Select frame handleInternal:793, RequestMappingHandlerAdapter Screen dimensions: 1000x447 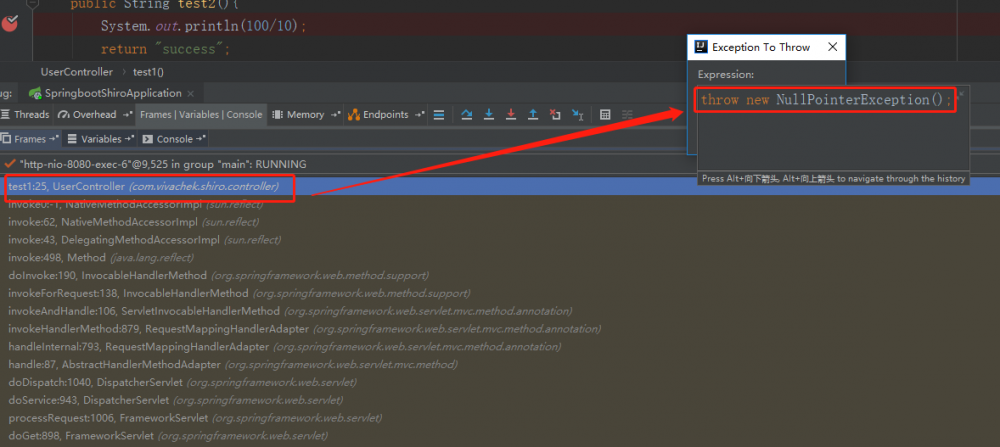(x=500, y=347)
